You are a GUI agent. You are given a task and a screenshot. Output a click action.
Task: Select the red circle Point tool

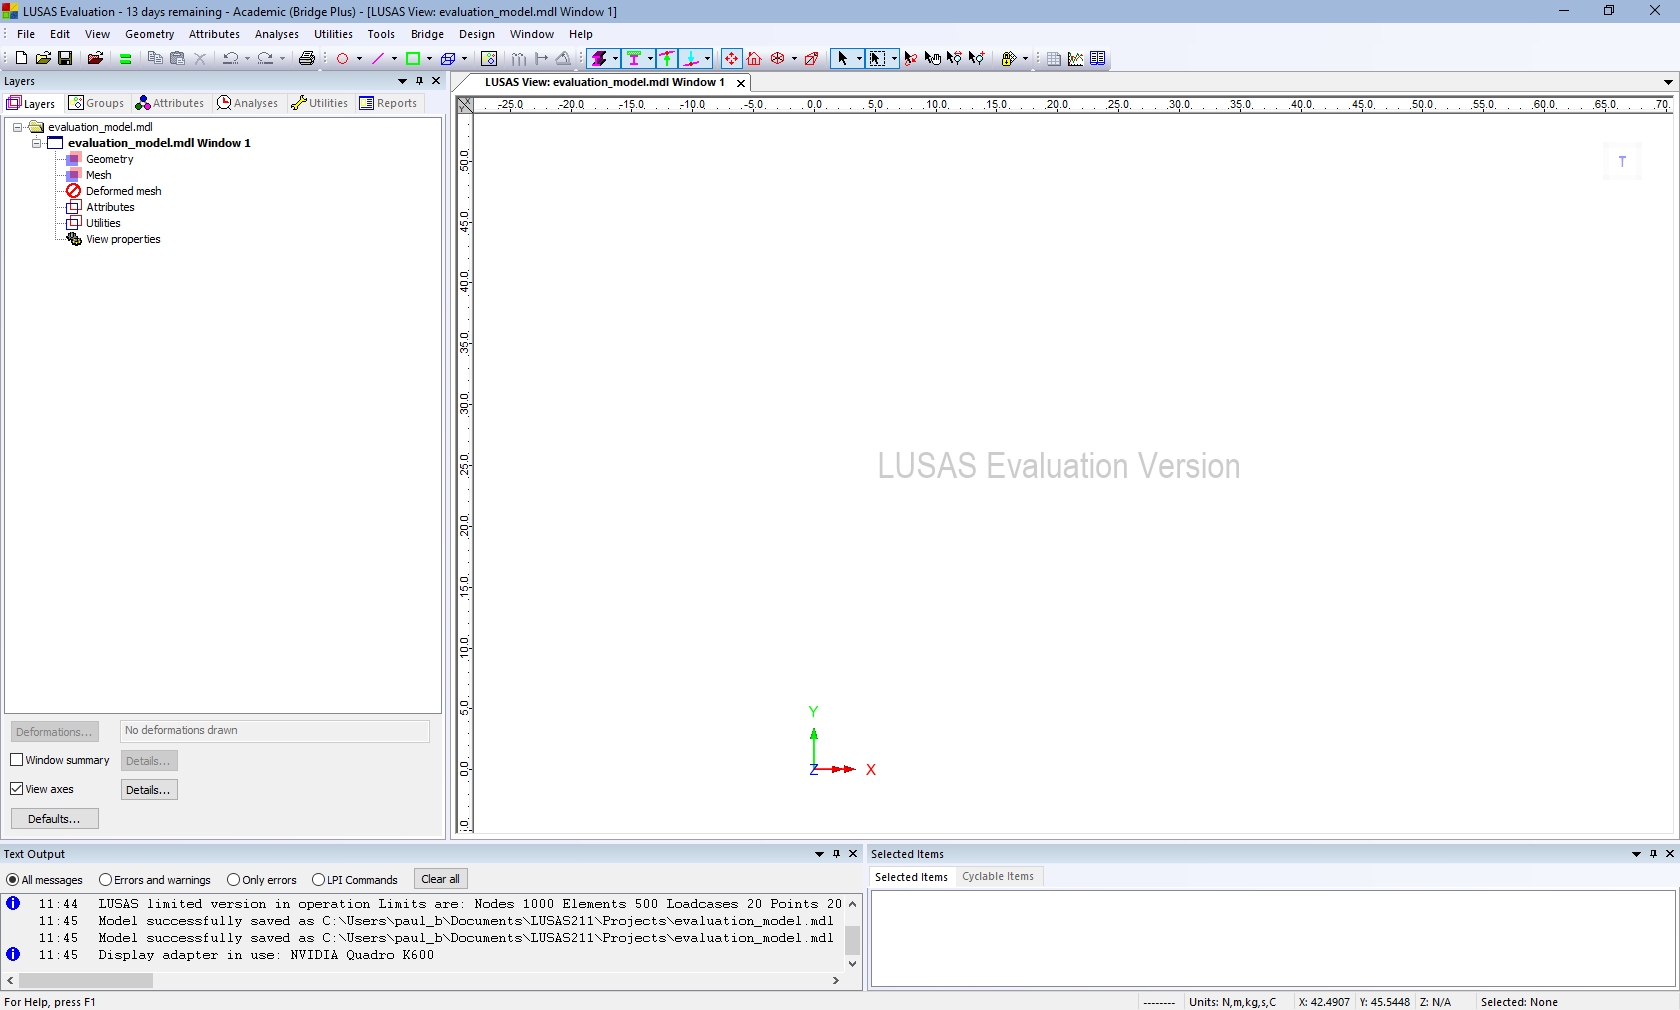pos(343,59)
